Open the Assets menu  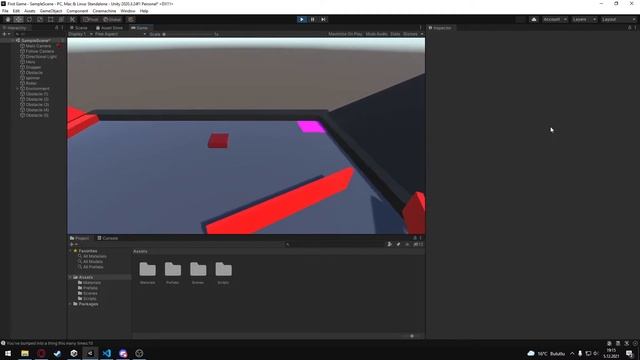[x=29, y=11]
